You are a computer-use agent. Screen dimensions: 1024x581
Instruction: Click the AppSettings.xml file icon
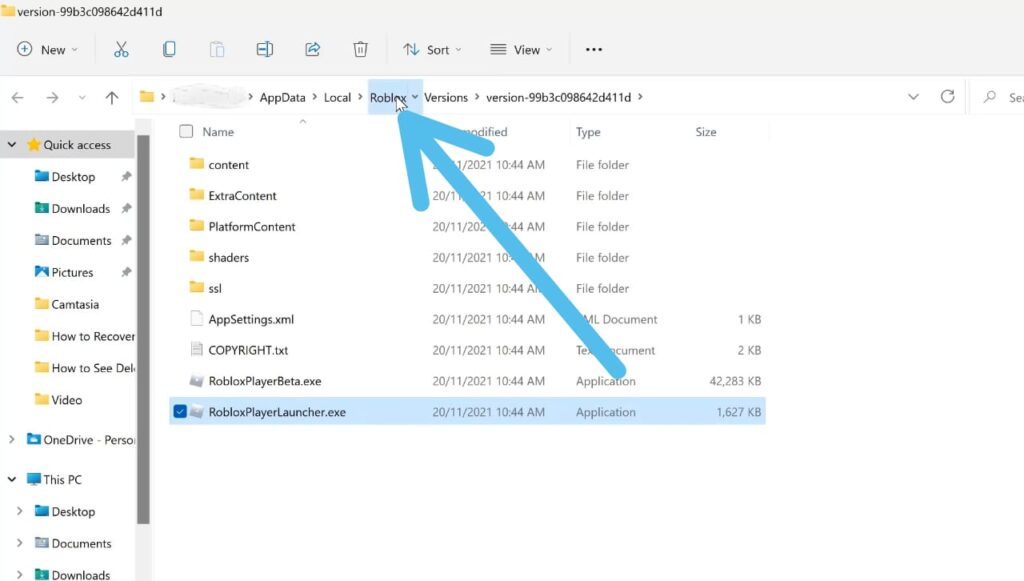coord(196,319)
